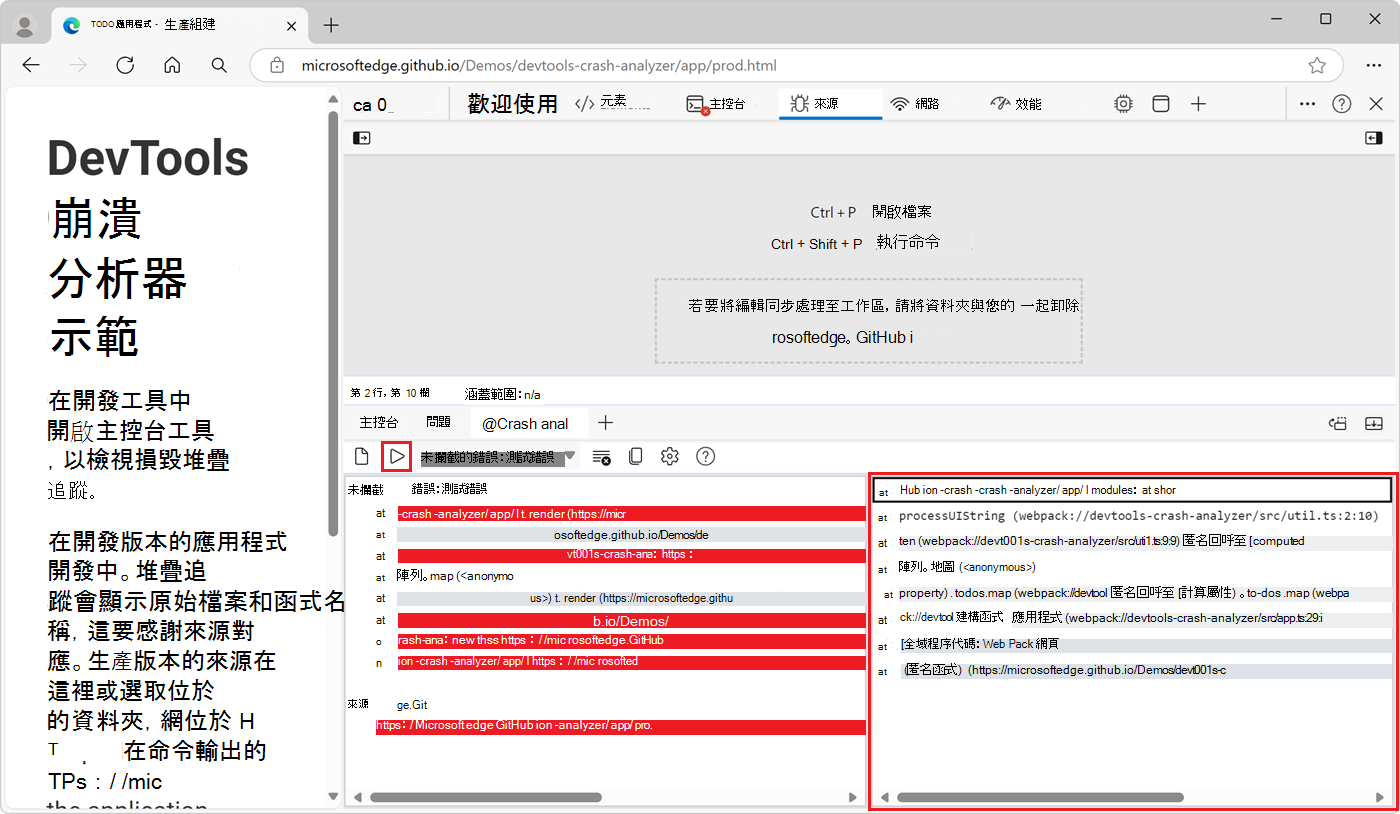Open the DevTools dock layout picker
This screenshot has width=1400, height=814.
1160,103
